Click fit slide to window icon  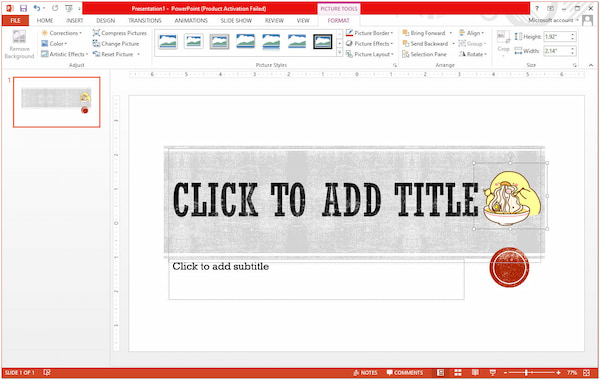pyautogui.click(x=587, y=372)
